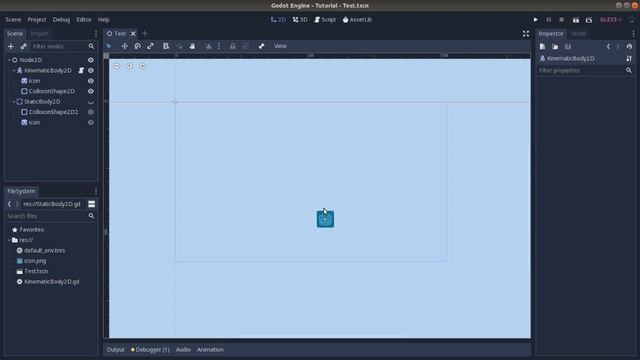Play the project

536,20
